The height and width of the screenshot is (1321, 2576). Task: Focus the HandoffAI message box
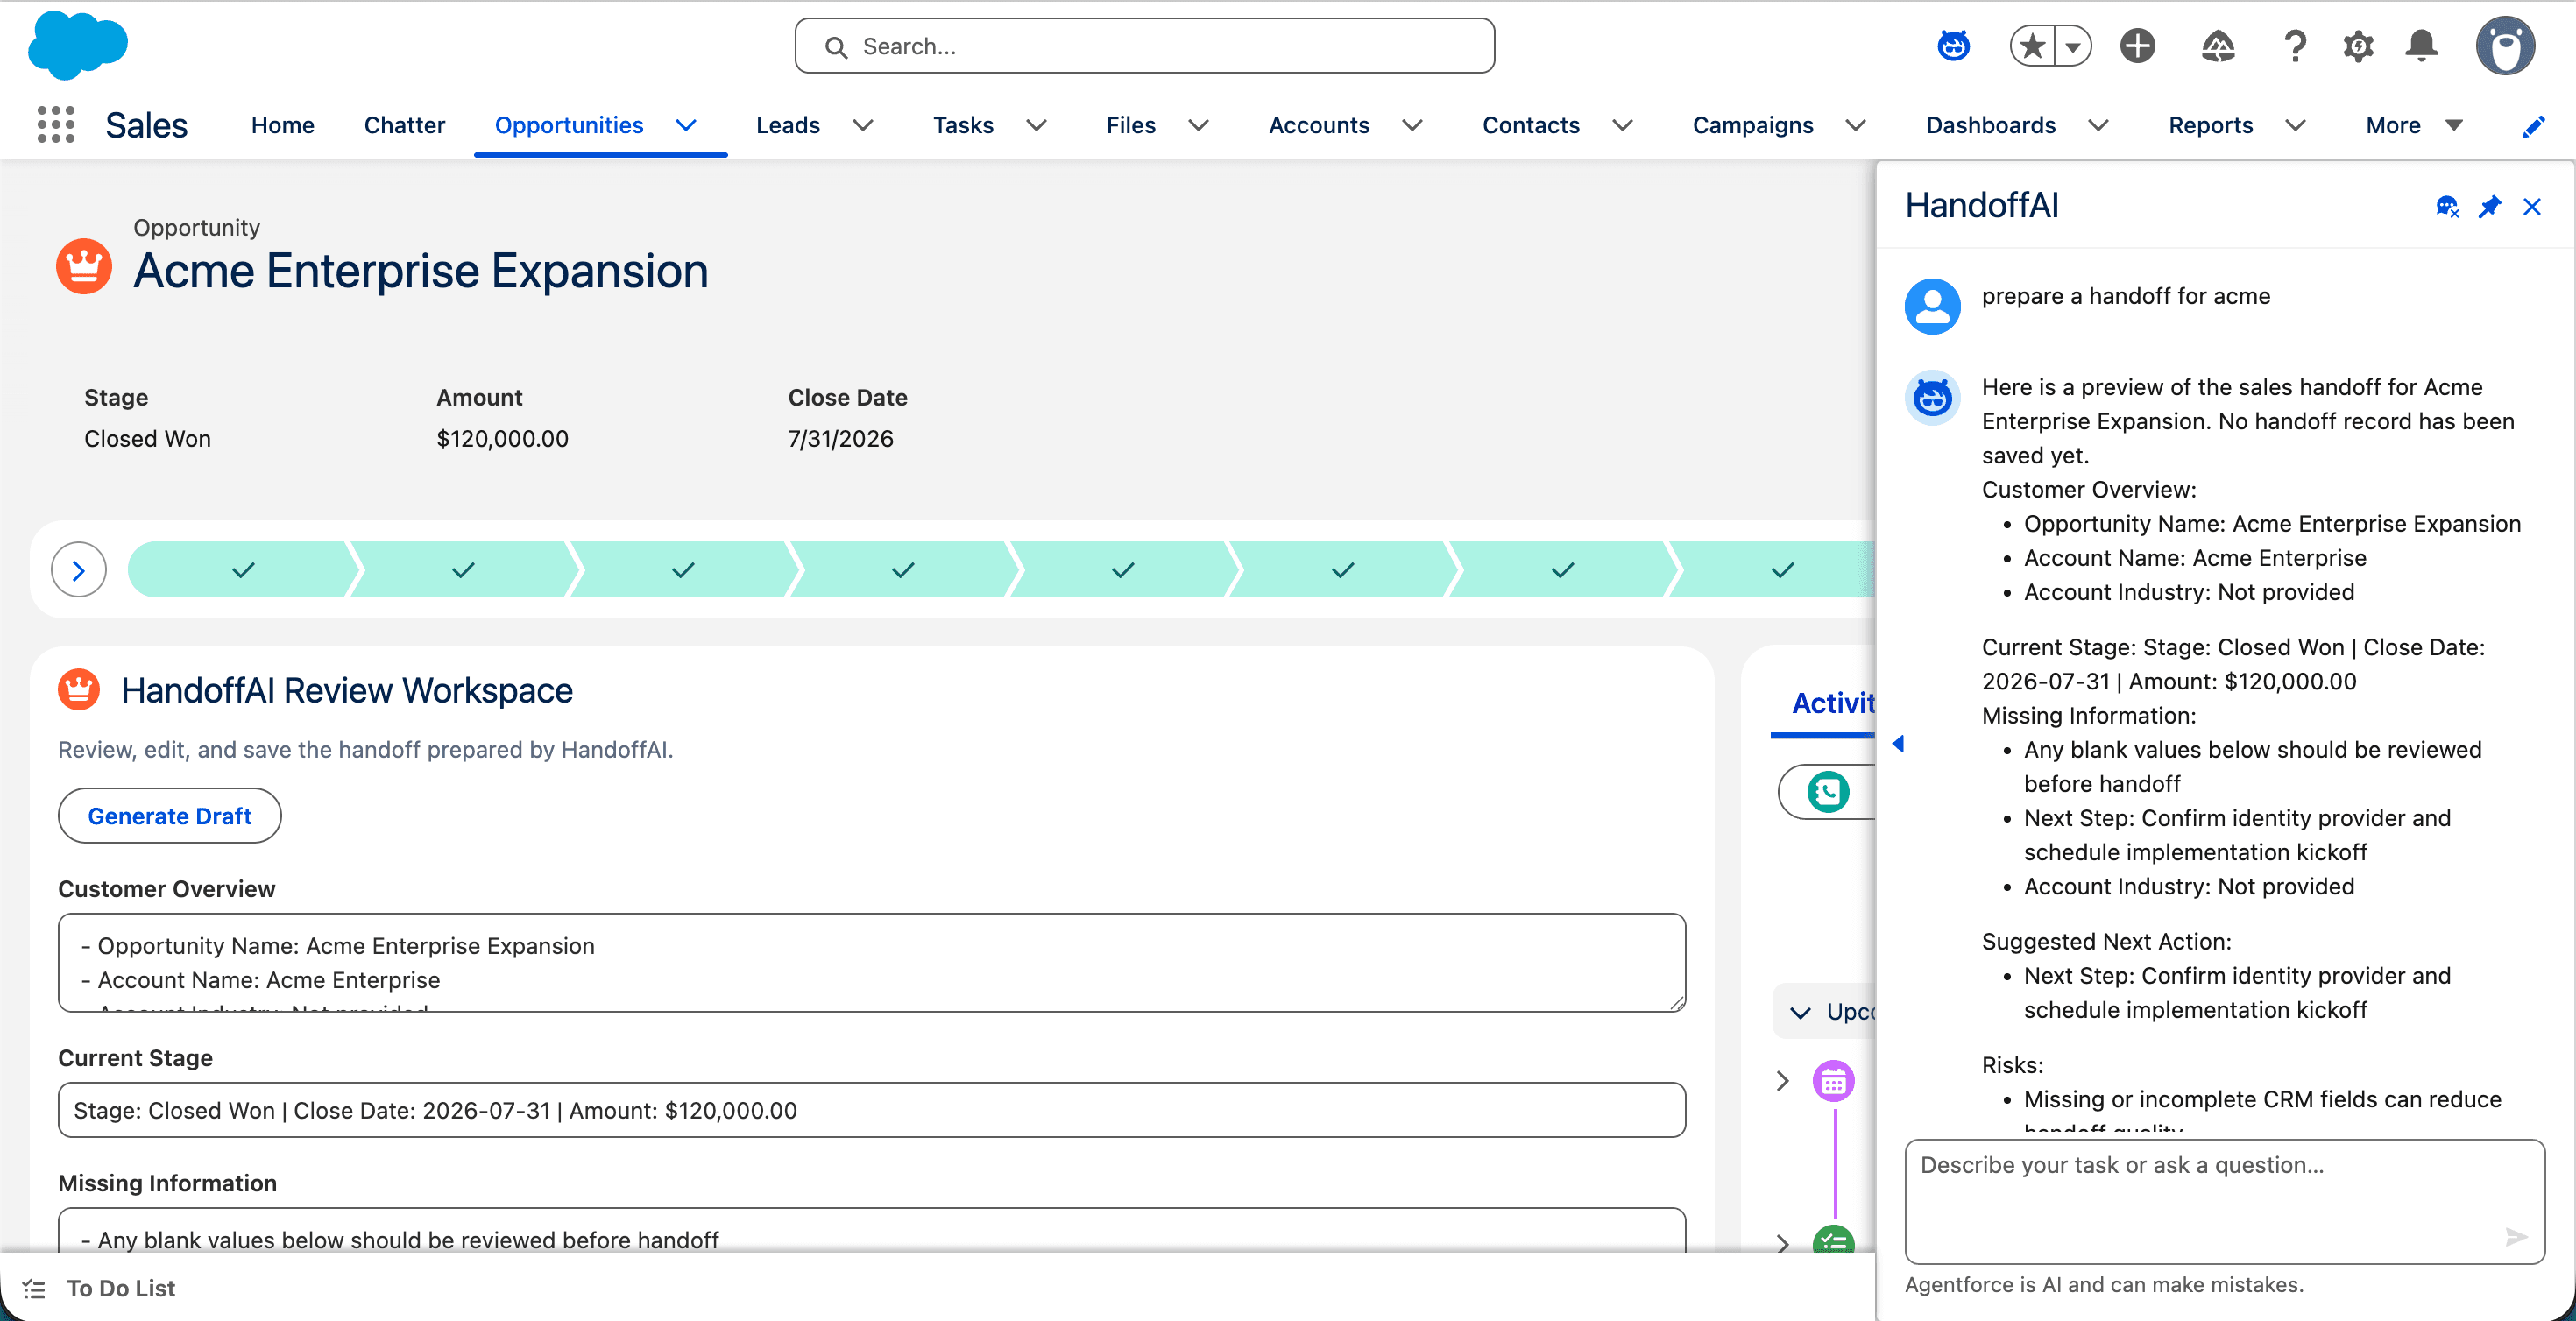click(2224, 1201)
